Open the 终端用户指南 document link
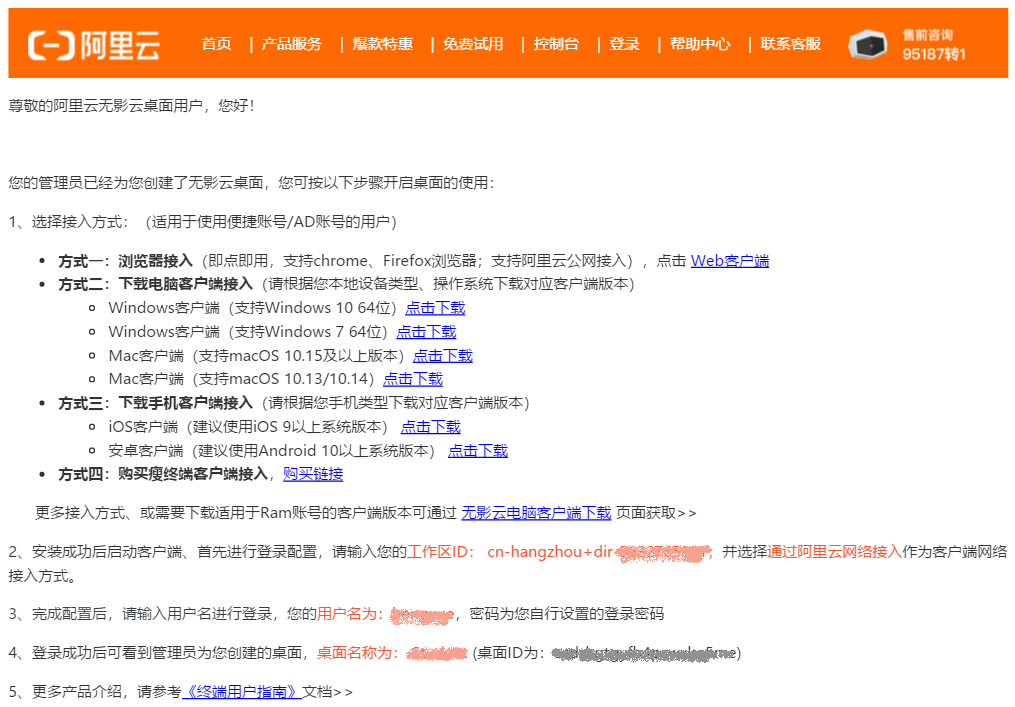Screen dimensions: 1015x707 click(242, 692)
